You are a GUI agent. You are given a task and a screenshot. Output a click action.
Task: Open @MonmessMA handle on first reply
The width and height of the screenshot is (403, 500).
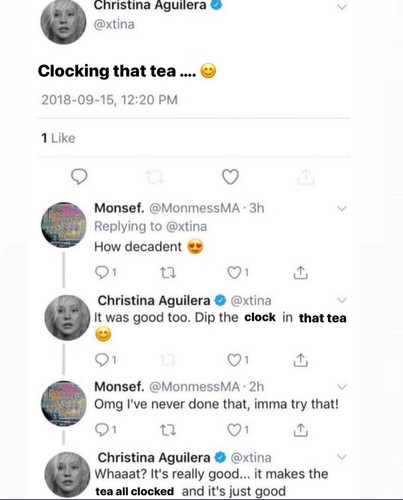(x=194, y=208)
